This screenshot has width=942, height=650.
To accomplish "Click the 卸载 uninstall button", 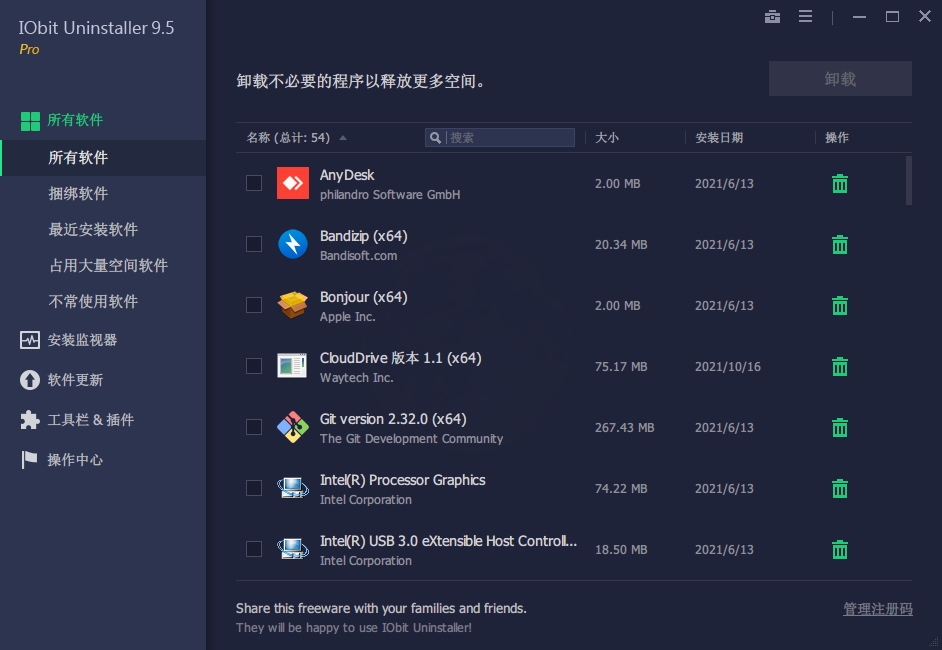I will (x=840, y=79).
